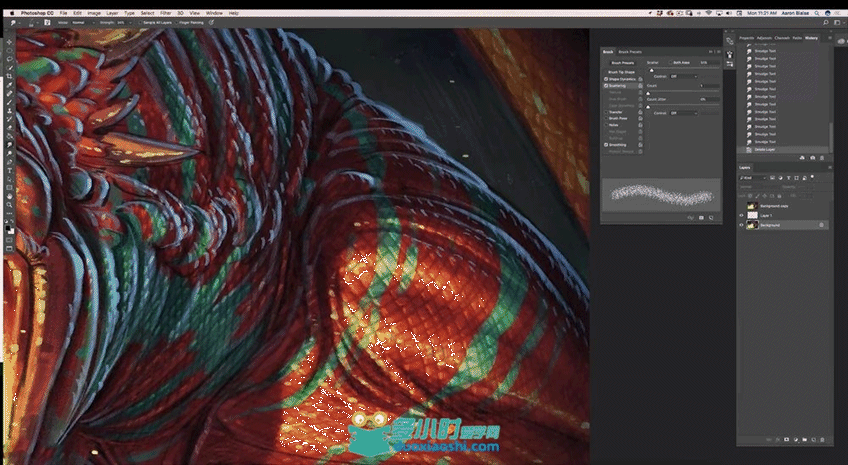Toggle Scattering checkbox
This screenshot has width=848, height=465.
606,85
